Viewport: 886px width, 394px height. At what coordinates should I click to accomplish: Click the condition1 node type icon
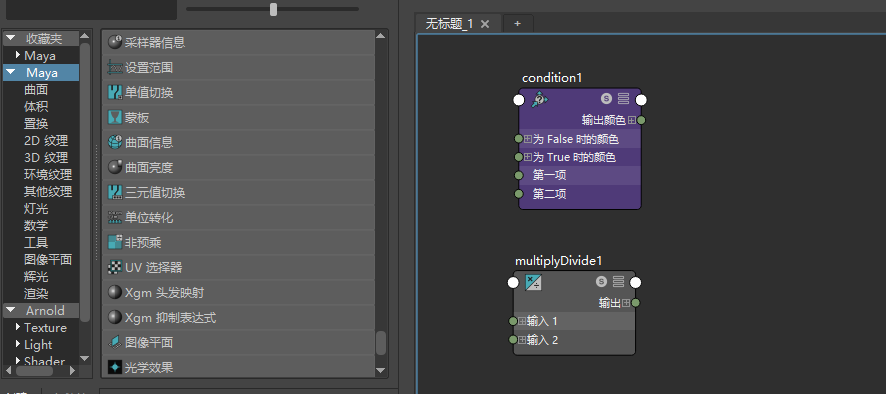[x=540, y=100]
